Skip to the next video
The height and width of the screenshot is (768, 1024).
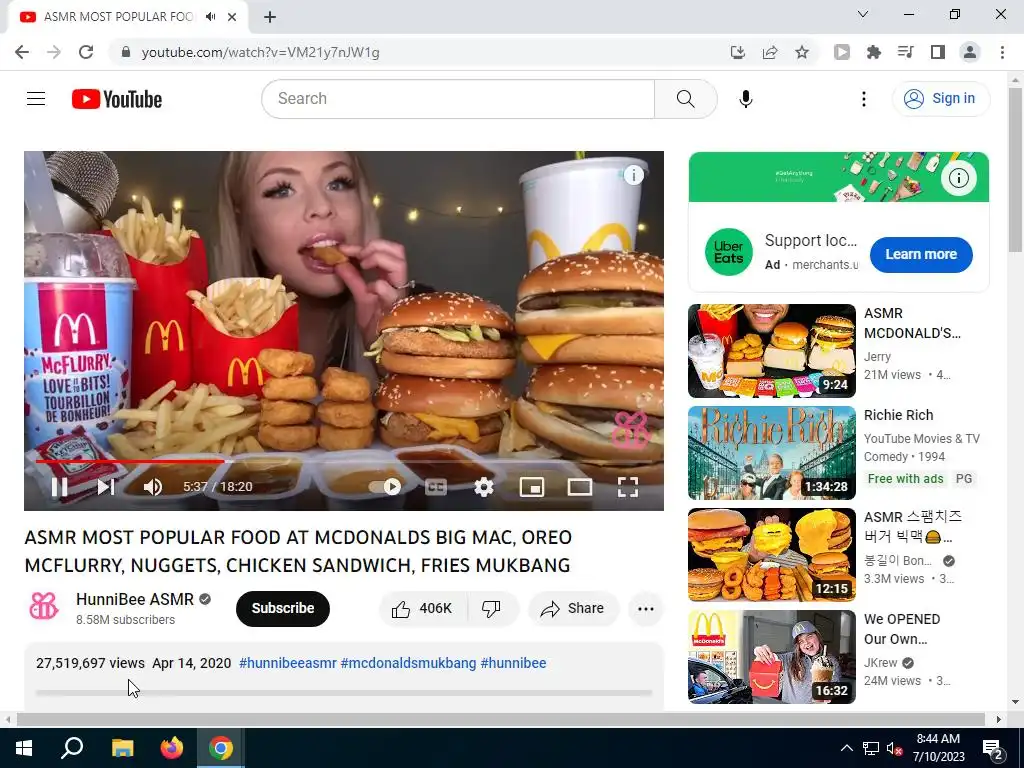click(x=106, y=487)
